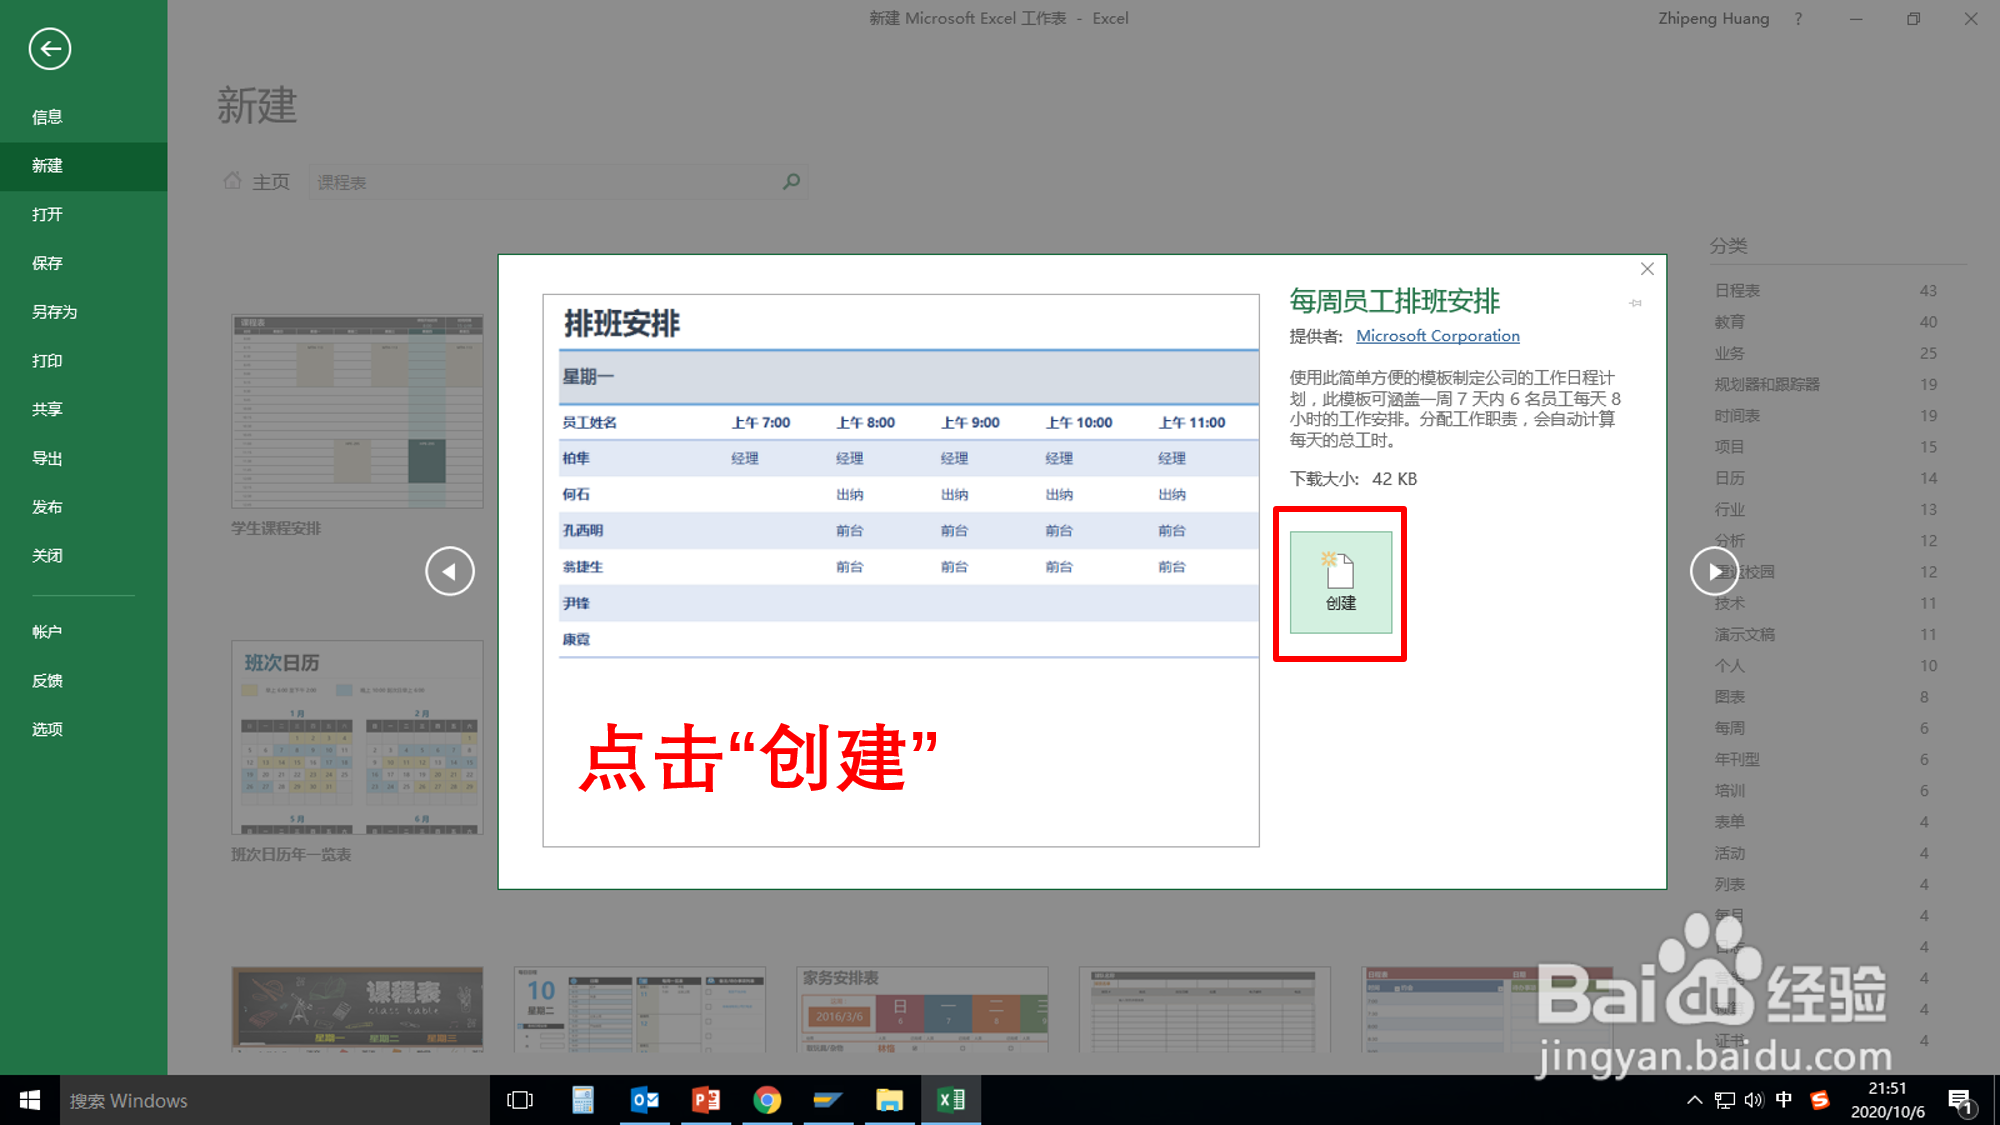Close the template preview dialog
This screenshot has height=1125, width=2000.
1647,269
